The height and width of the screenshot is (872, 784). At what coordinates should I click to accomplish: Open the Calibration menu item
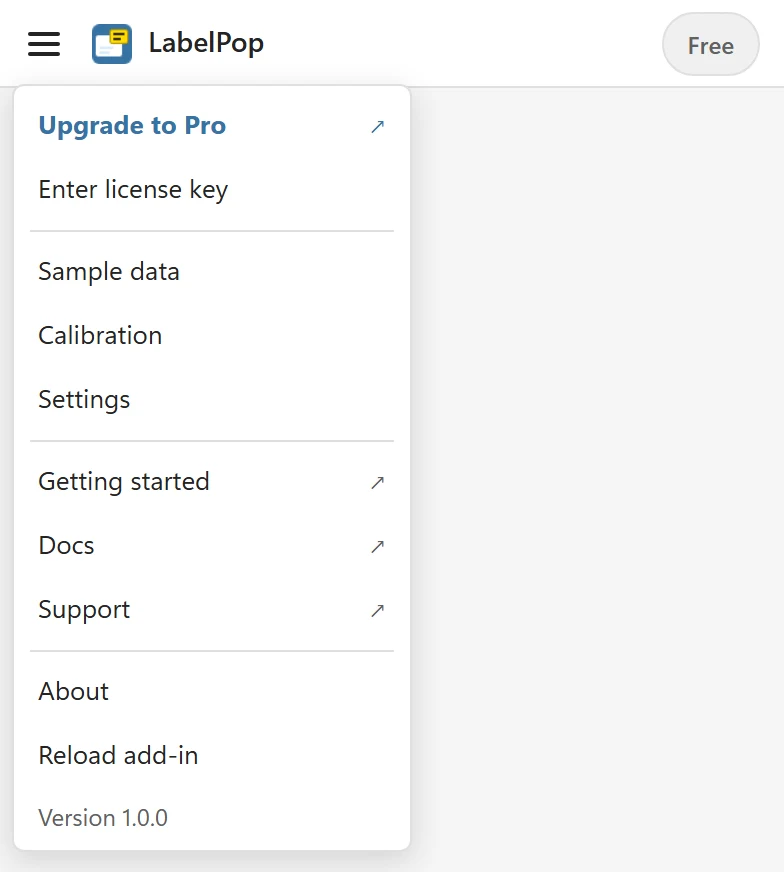coord(212,336)
